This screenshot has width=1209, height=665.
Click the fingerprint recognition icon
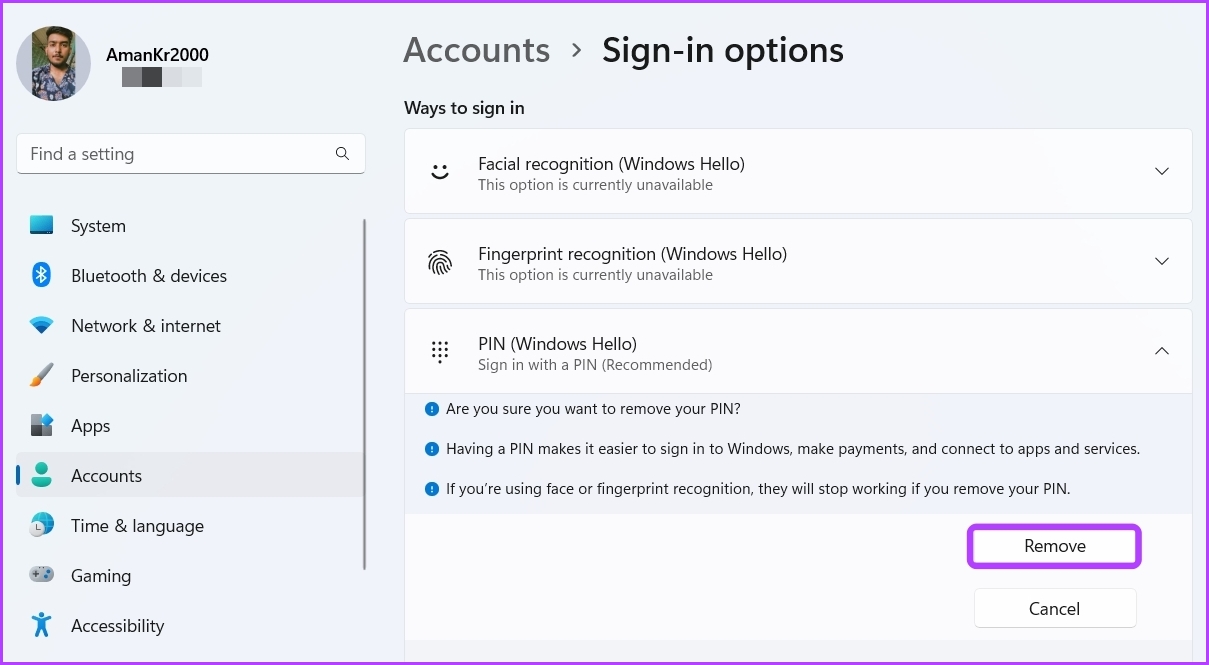(x=440, y=262)
